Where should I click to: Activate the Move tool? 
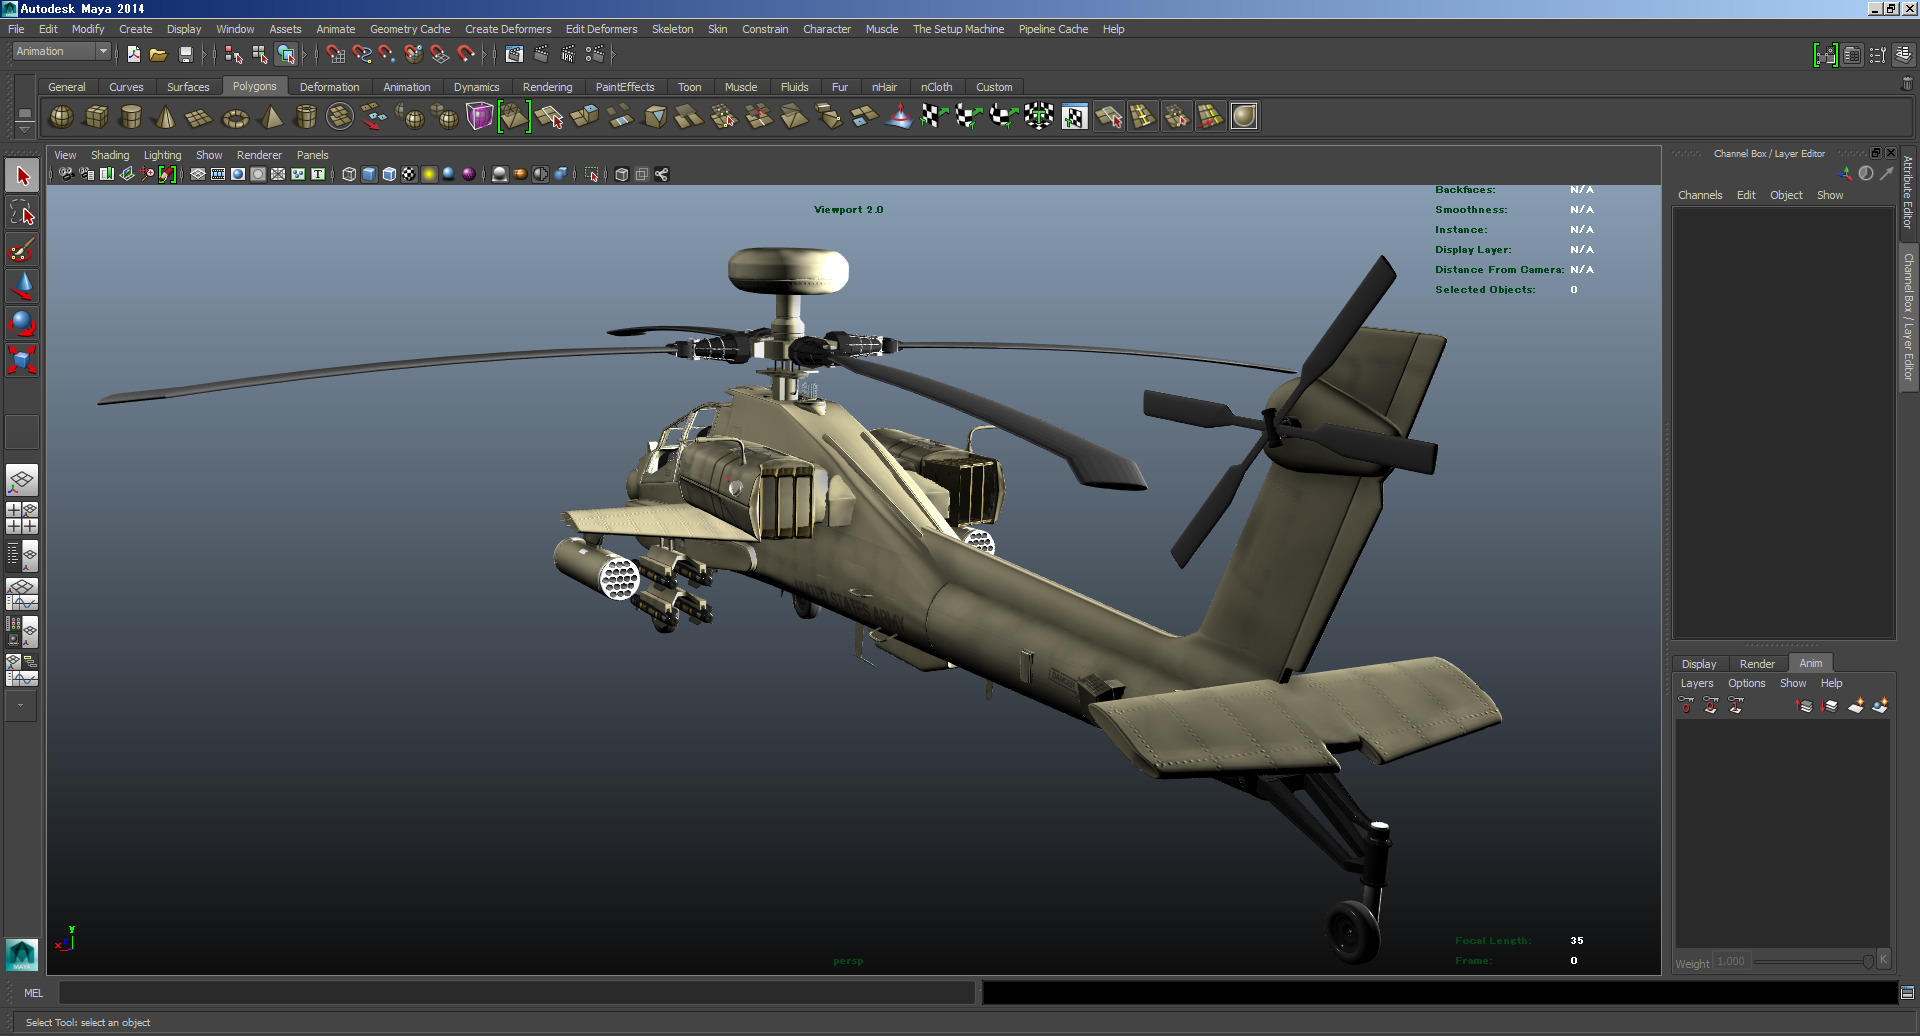(22, 287)
